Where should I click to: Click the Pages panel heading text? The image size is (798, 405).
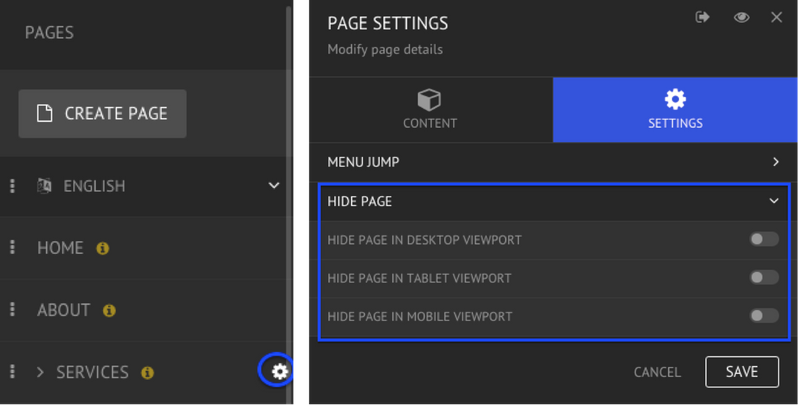(49, 33)
